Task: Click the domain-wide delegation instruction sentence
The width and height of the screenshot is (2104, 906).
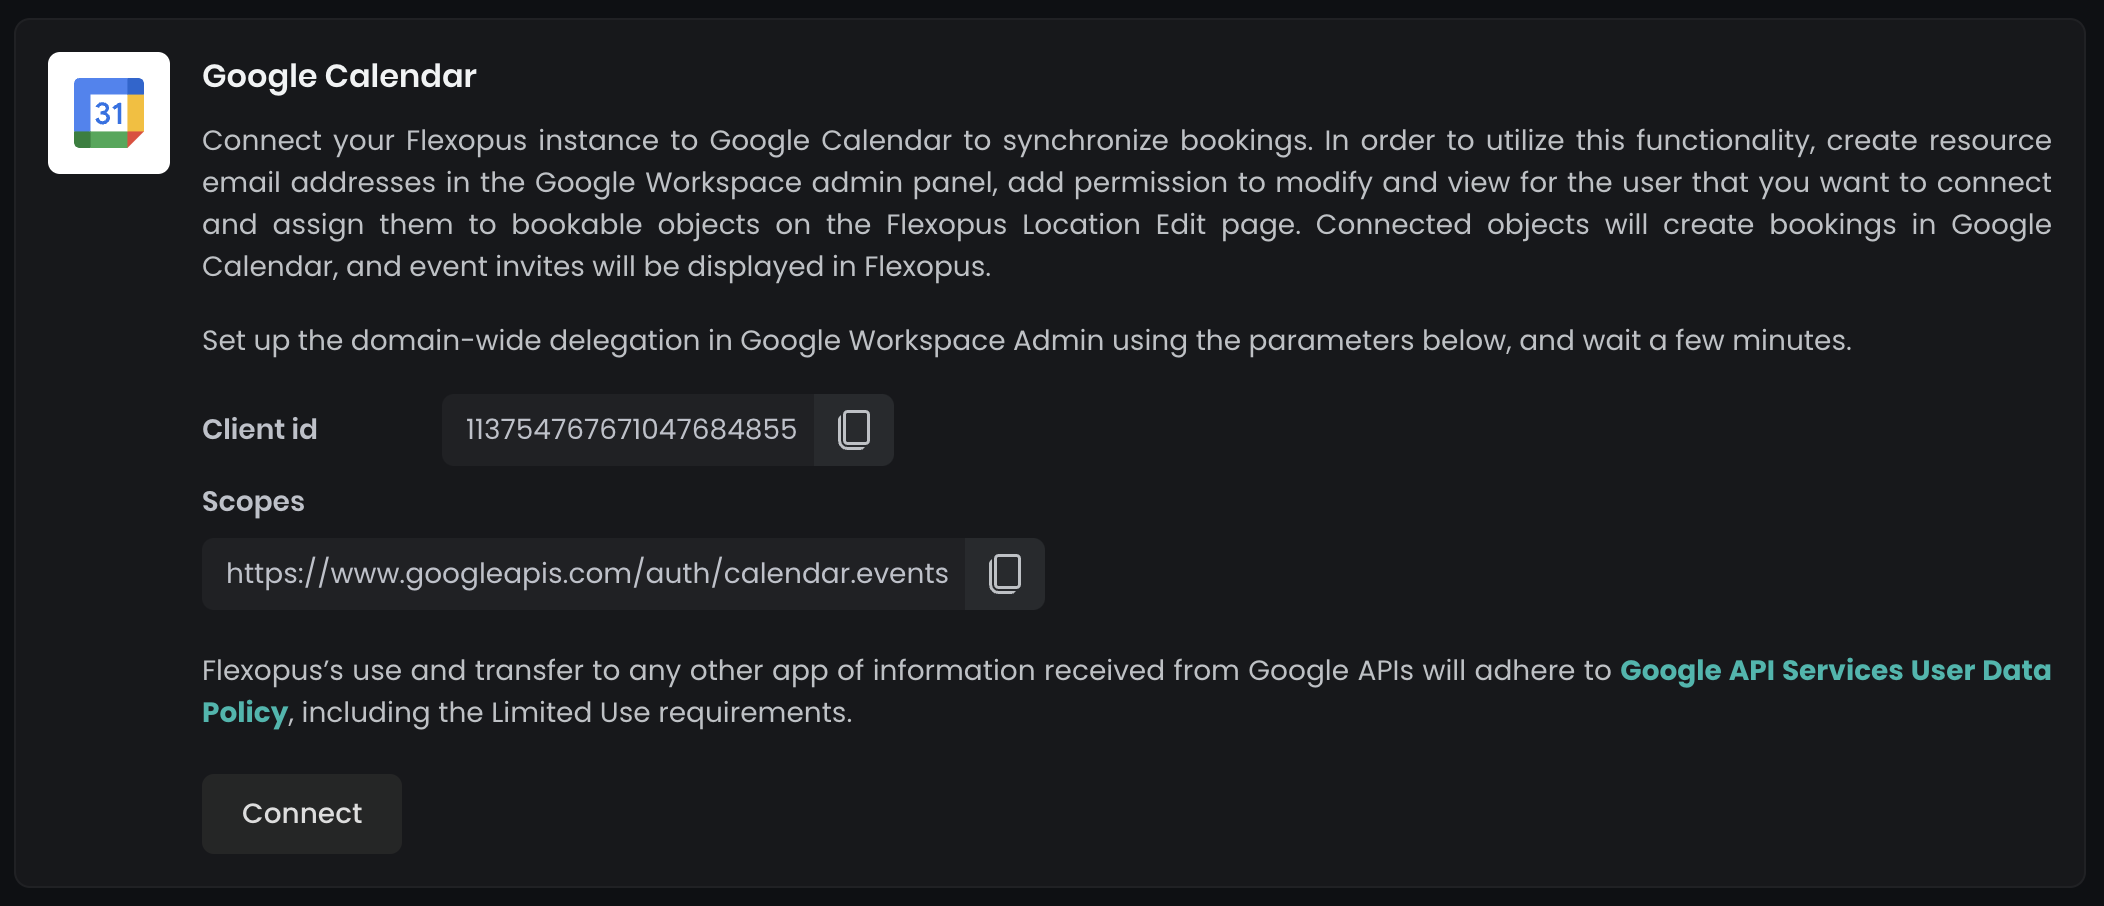Action: (x=1026, y=341)
